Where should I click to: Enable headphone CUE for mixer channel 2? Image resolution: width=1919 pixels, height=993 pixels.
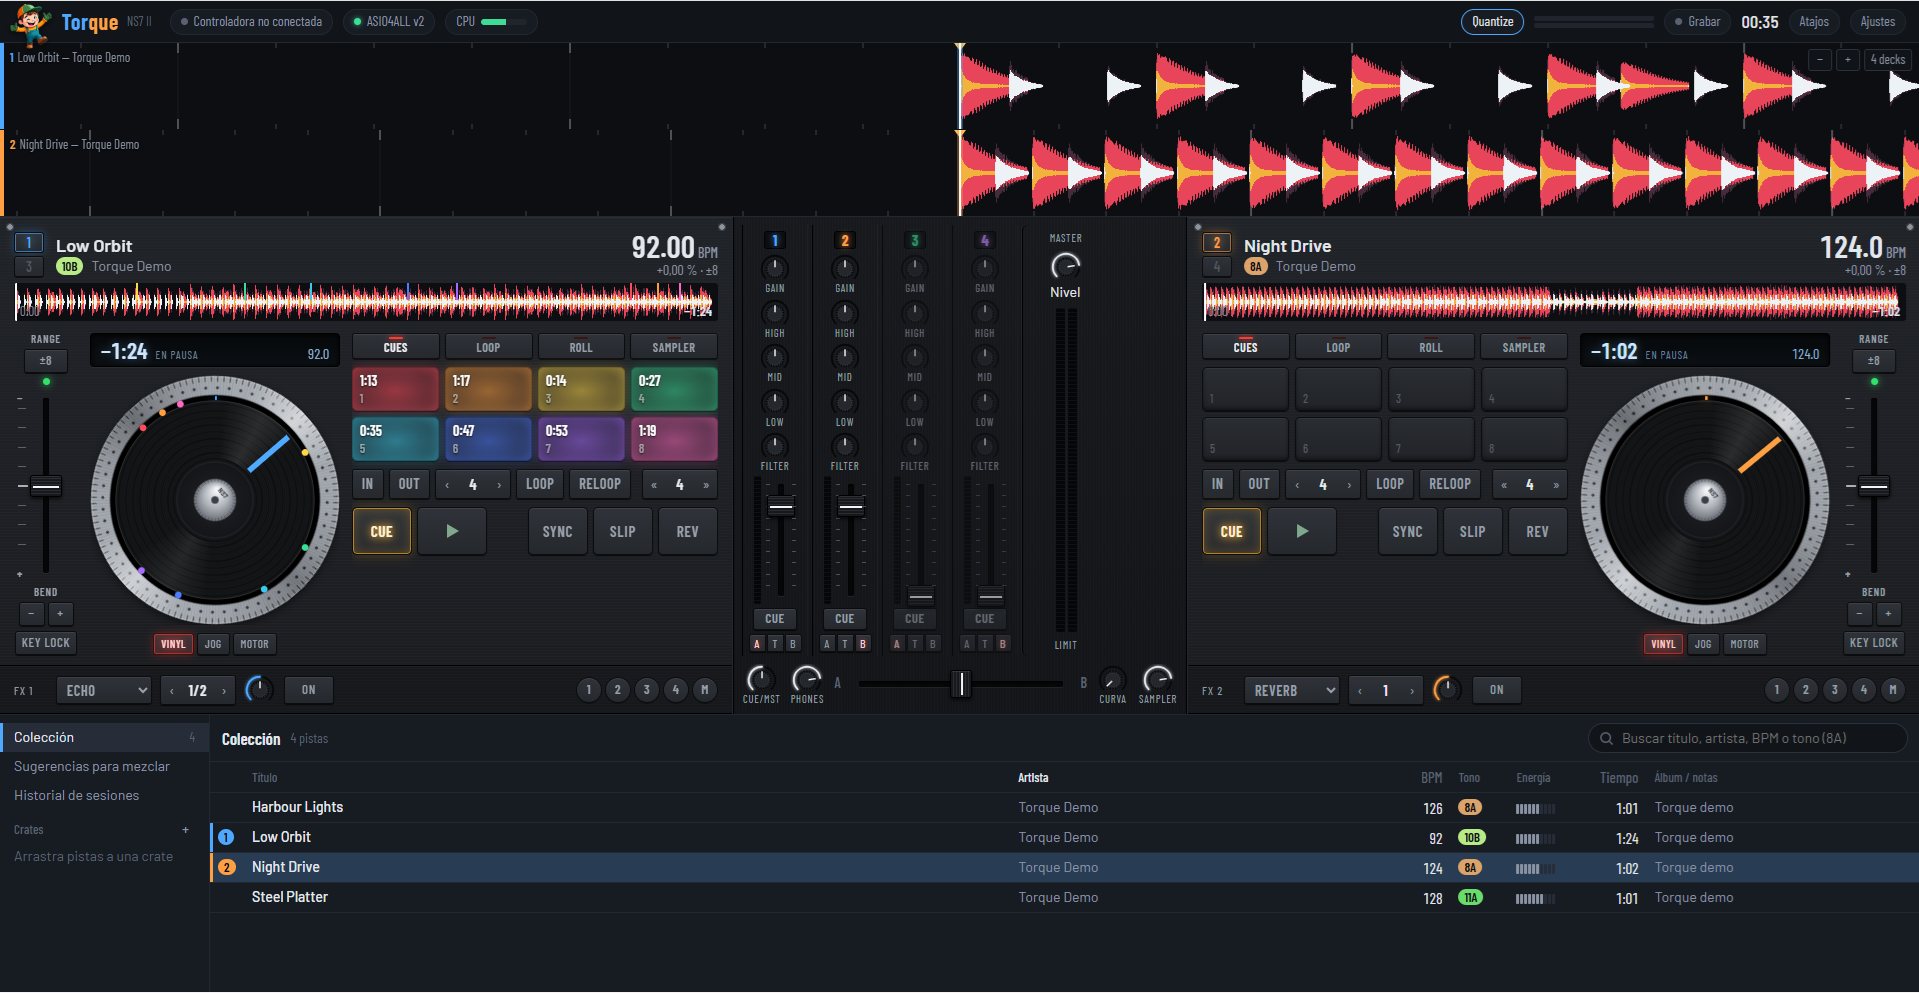(x=845, y=619)
